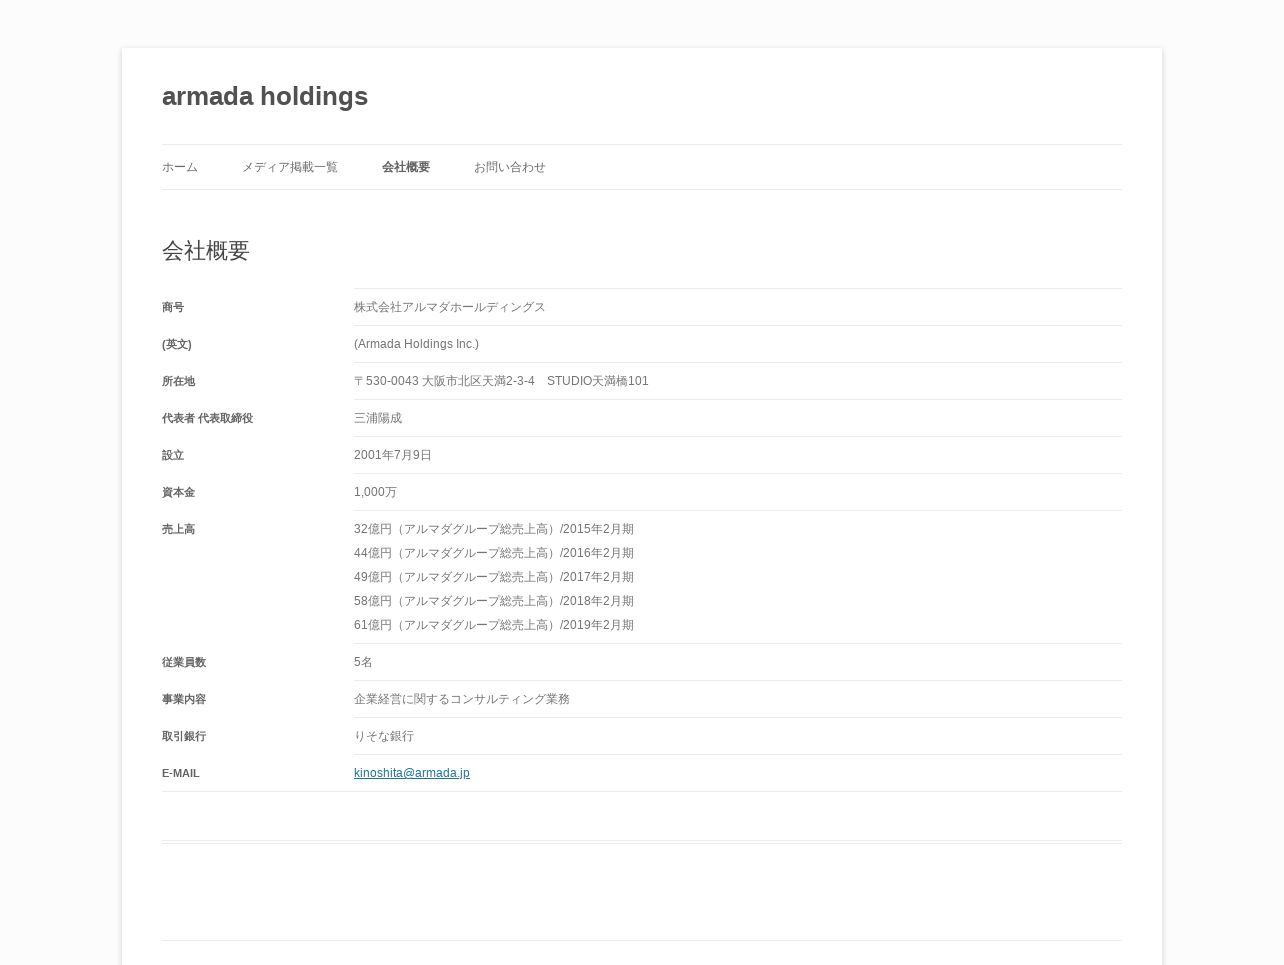Image resolution: width=1284 pixels, height=965 pixels.
Task: Click the 58億円 2018年2月期 sales line
Action: [x=494, y=601]
